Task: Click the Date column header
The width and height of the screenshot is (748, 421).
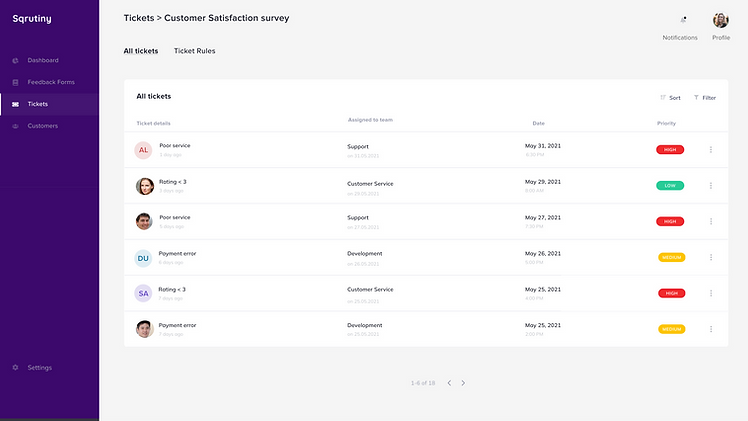Action: click(x=539, y=123)
